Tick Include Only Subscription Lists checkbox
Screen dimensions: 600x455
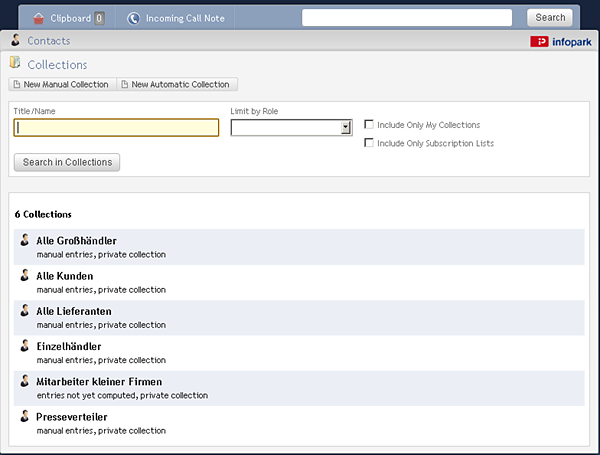pyautogui.click(x=369, y=143)
